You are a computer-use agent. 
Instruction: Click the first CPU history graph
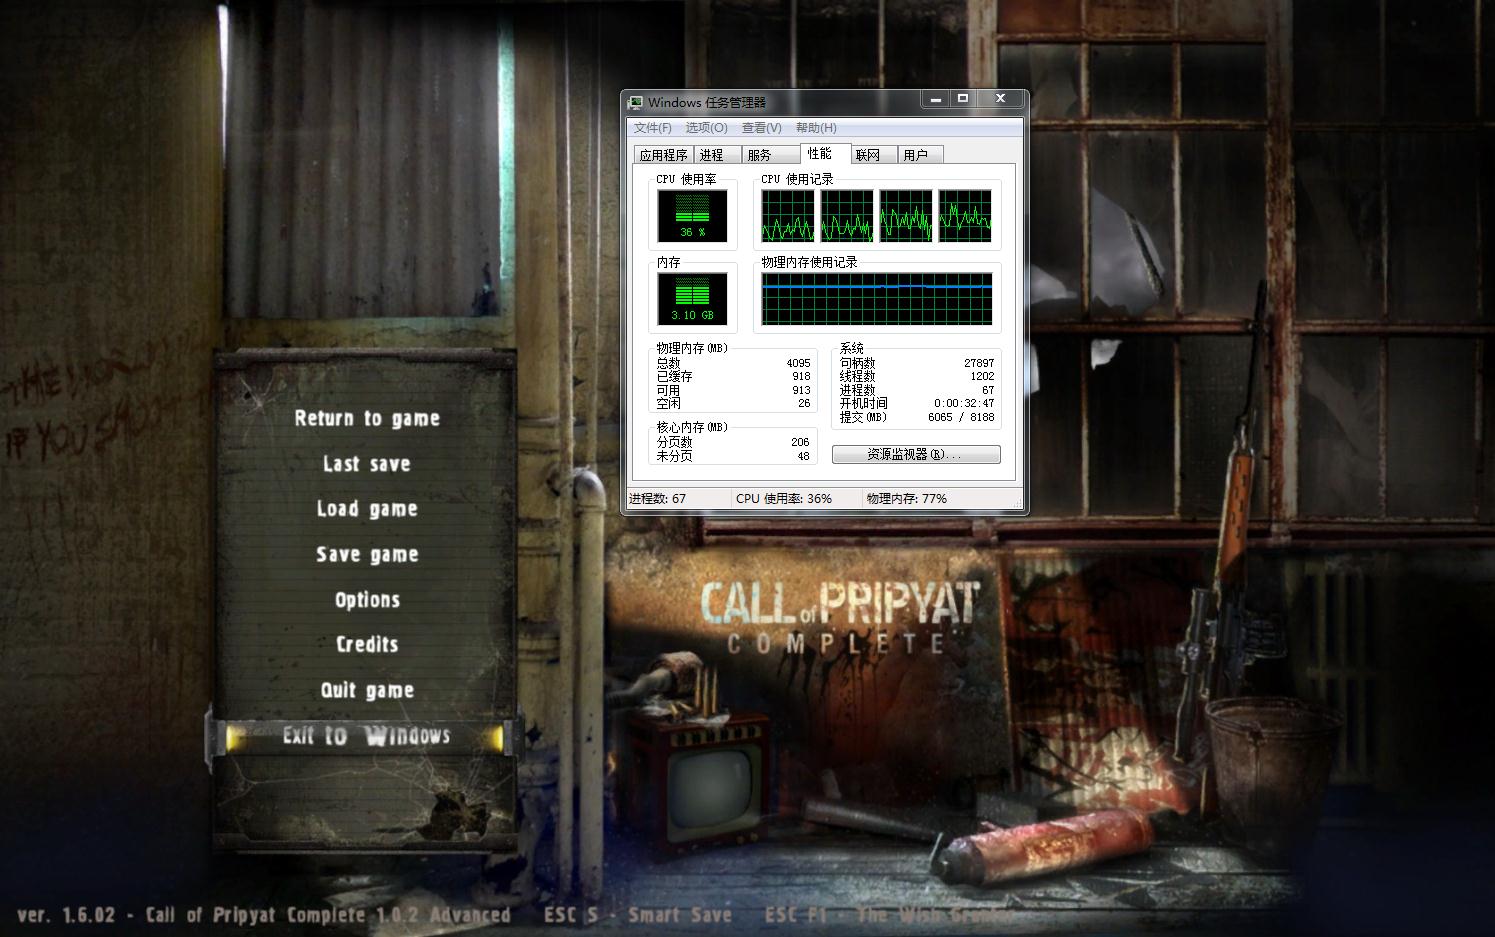pyautogui.click(x=788, y=216)
